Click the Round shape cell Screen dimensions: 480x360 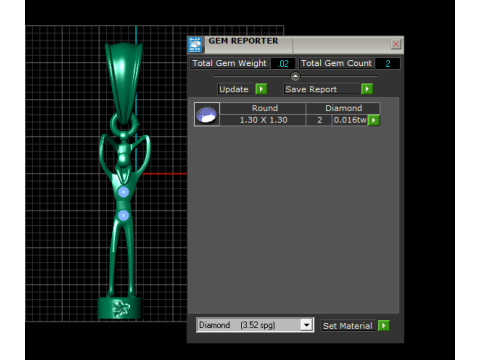(x=263, y=108)
